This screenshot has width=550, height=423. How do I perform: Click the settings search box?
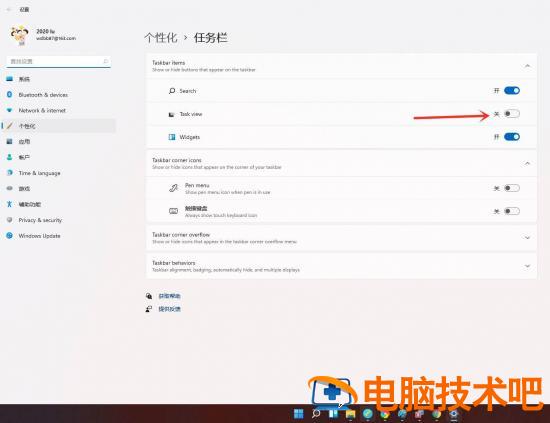coord(58,61)
